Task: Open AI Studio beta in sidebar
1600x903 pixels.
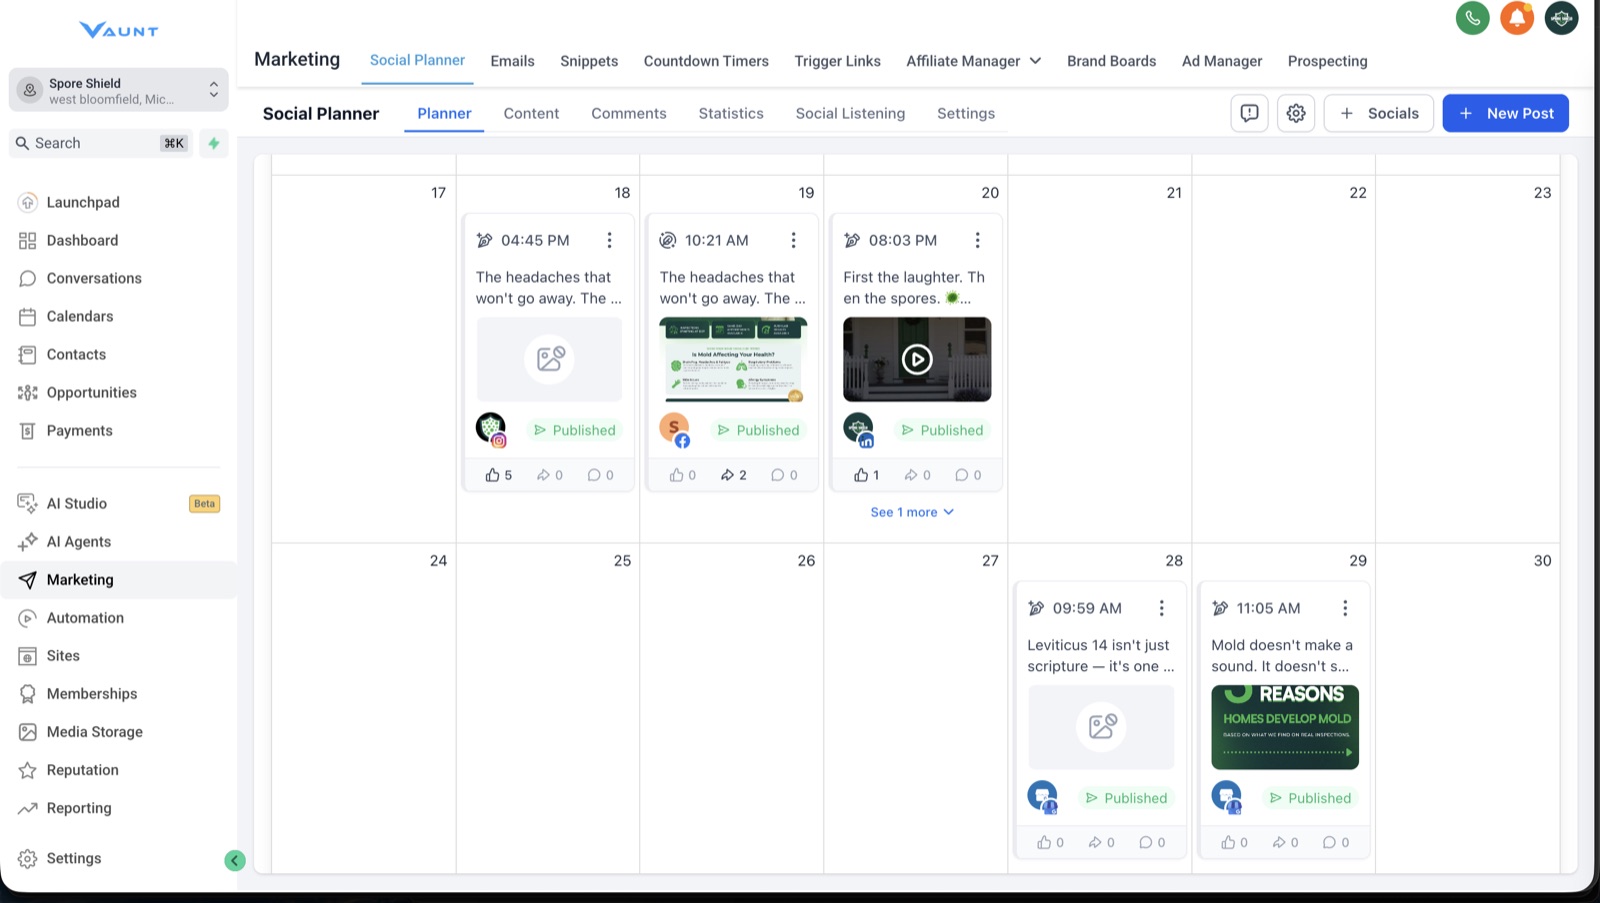Action: [x=118, y=503]
